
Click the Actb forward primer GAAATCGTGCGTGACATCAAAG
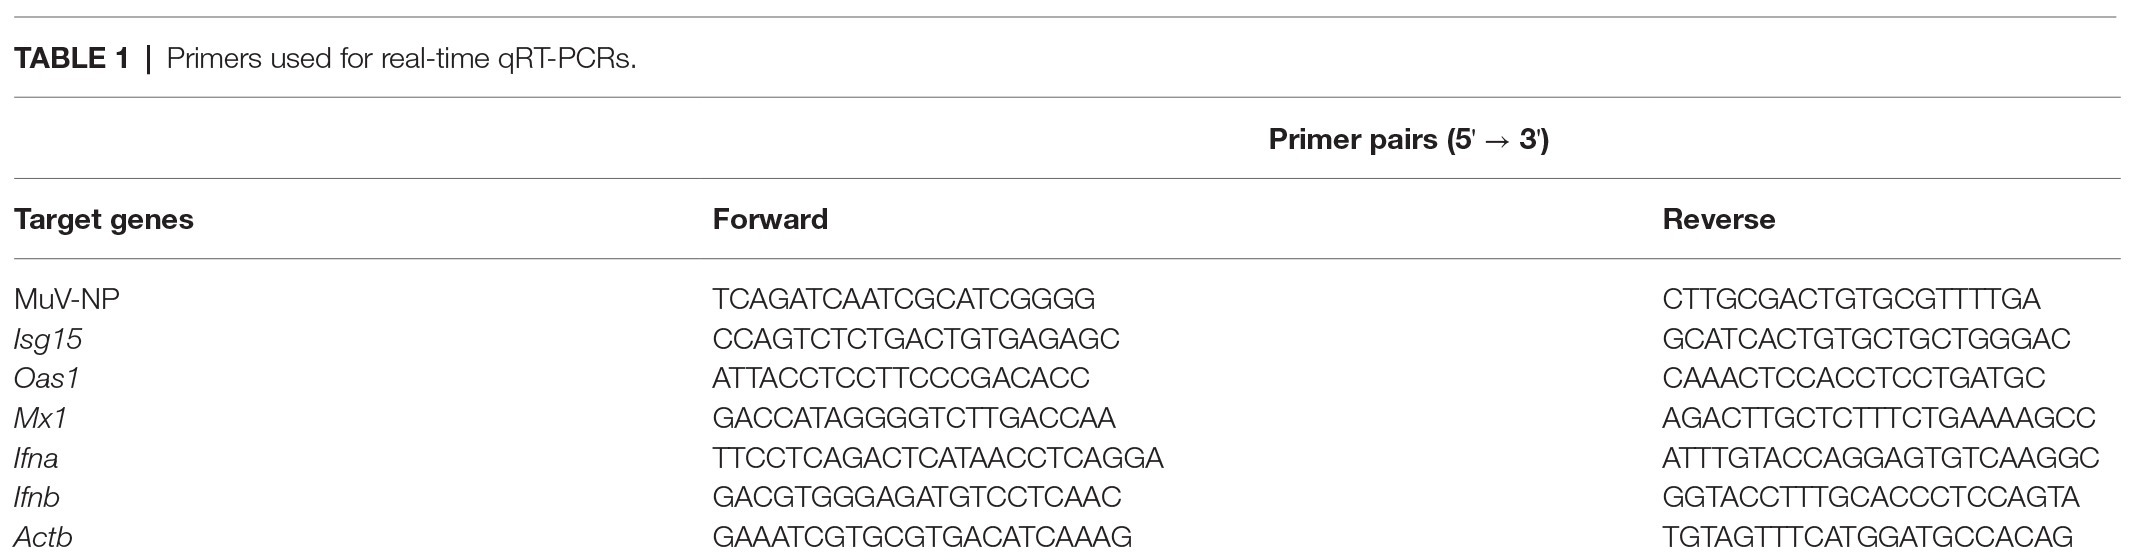click(922, 537)
